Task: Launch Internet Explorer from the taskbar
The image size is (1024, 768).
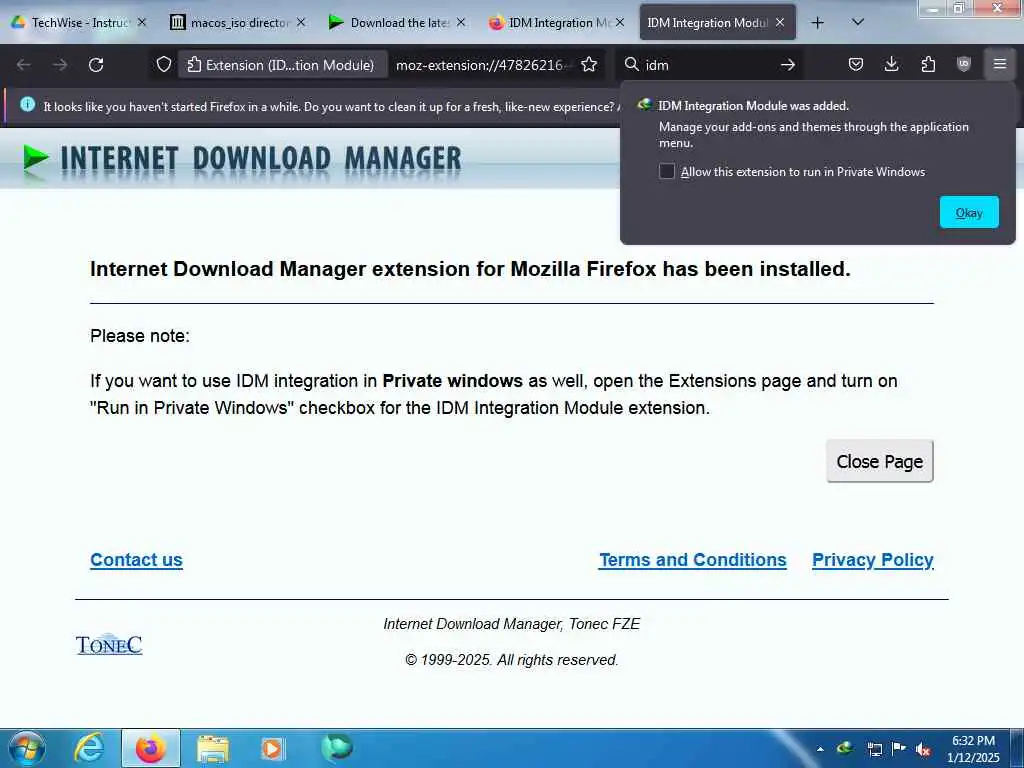Action: [x=88, y=748]
